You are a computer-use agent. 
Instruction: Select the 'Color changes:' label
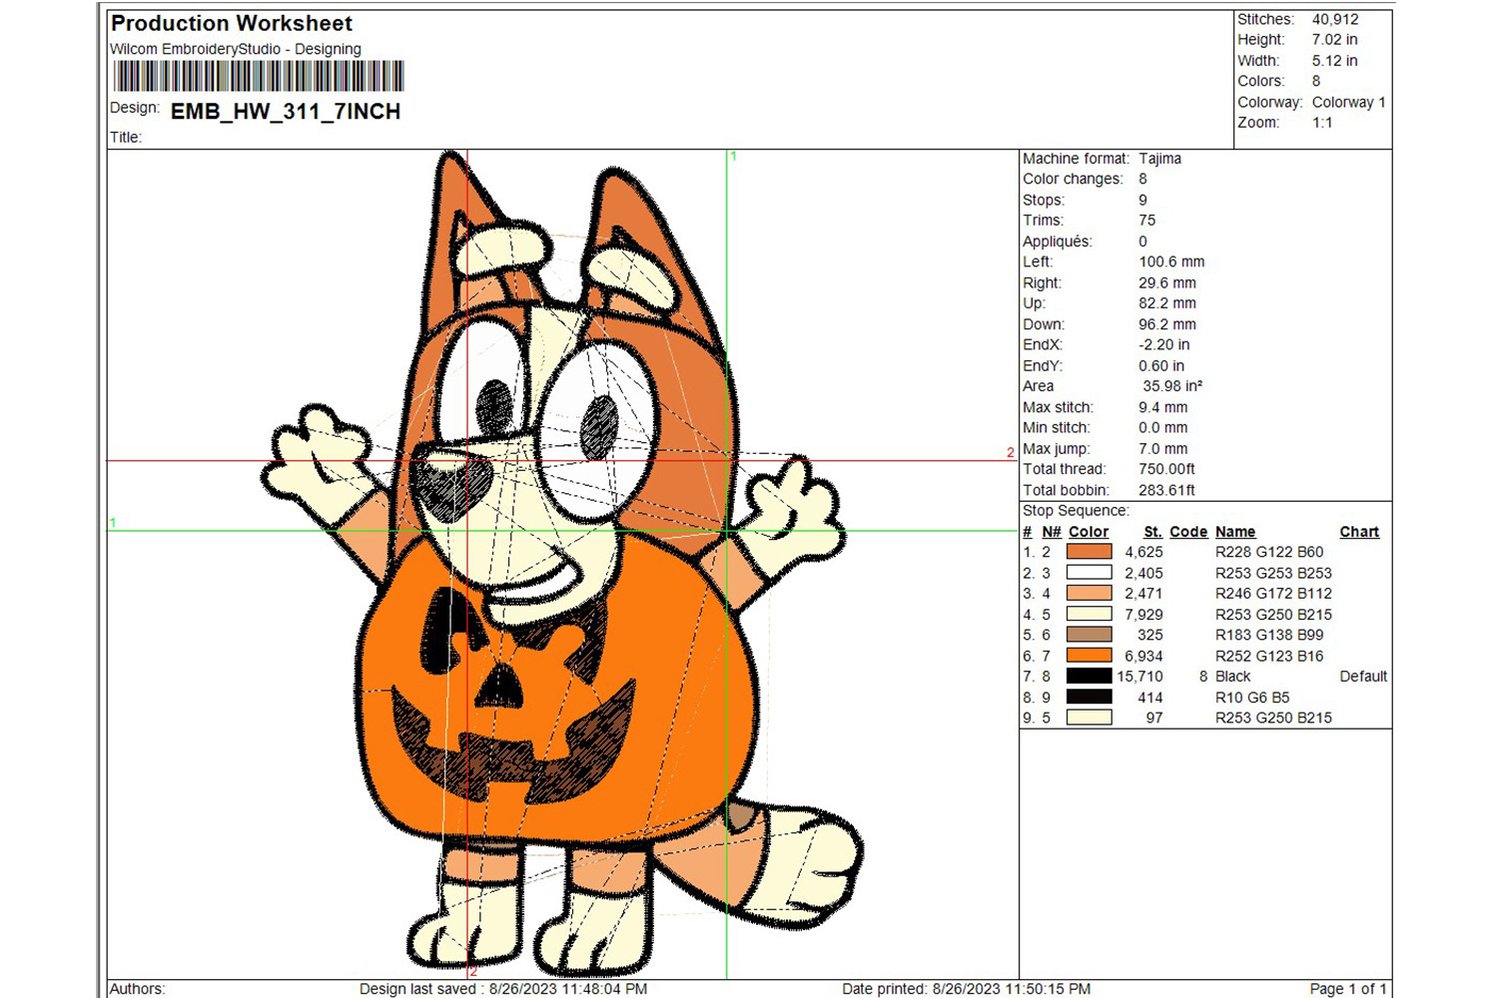pyautogui.click(x=1072, y=179)
